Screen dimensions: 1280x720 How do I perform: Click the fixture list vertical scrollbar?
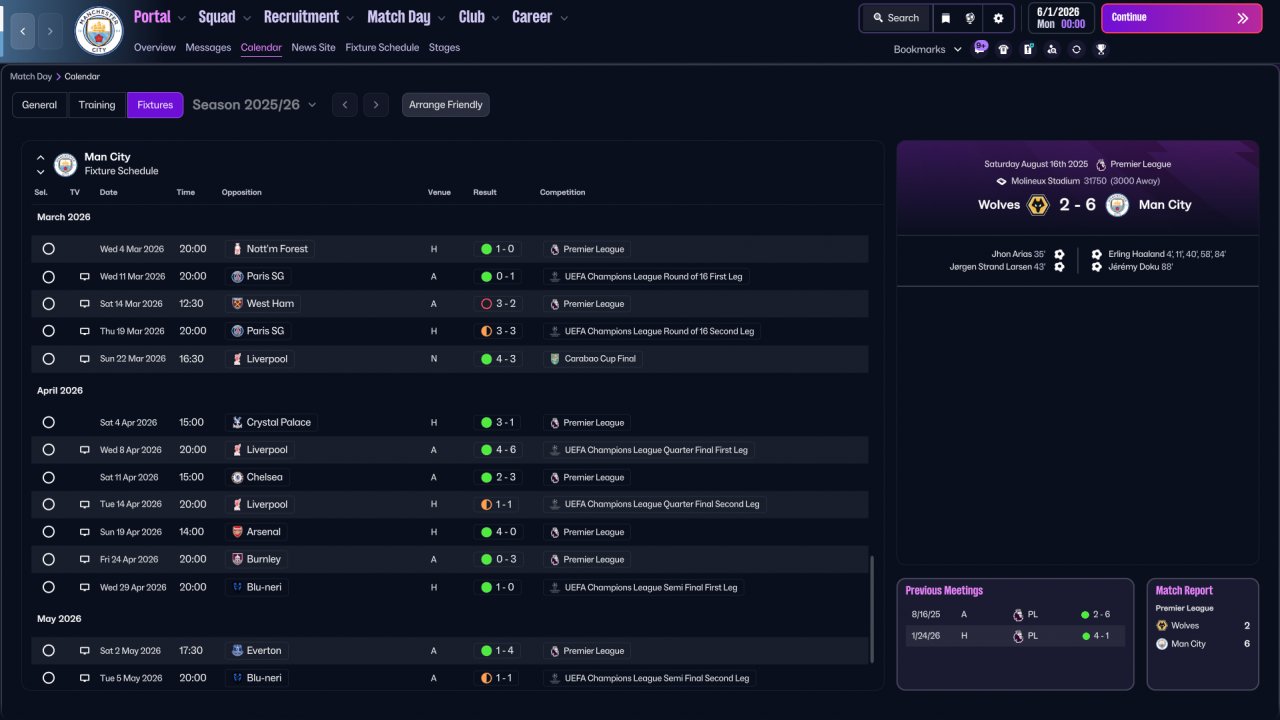pyautogui.click(x=873, y=610)
